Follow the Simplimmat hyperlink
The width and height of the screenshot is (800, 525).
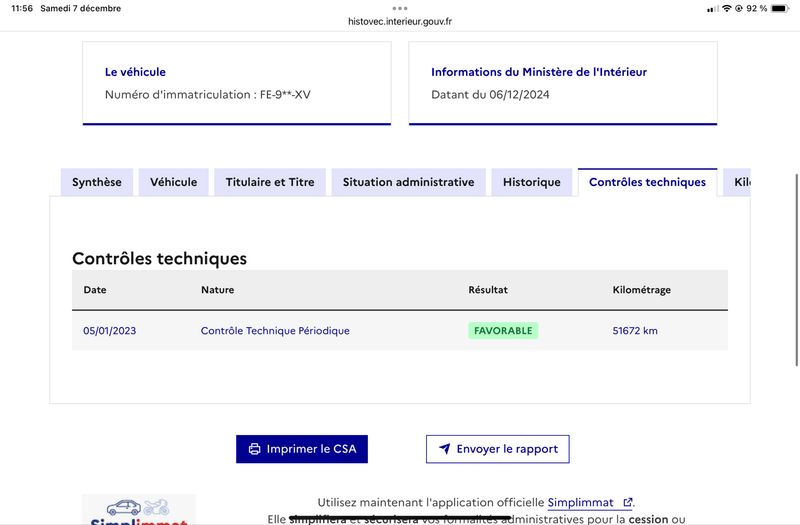581,503
